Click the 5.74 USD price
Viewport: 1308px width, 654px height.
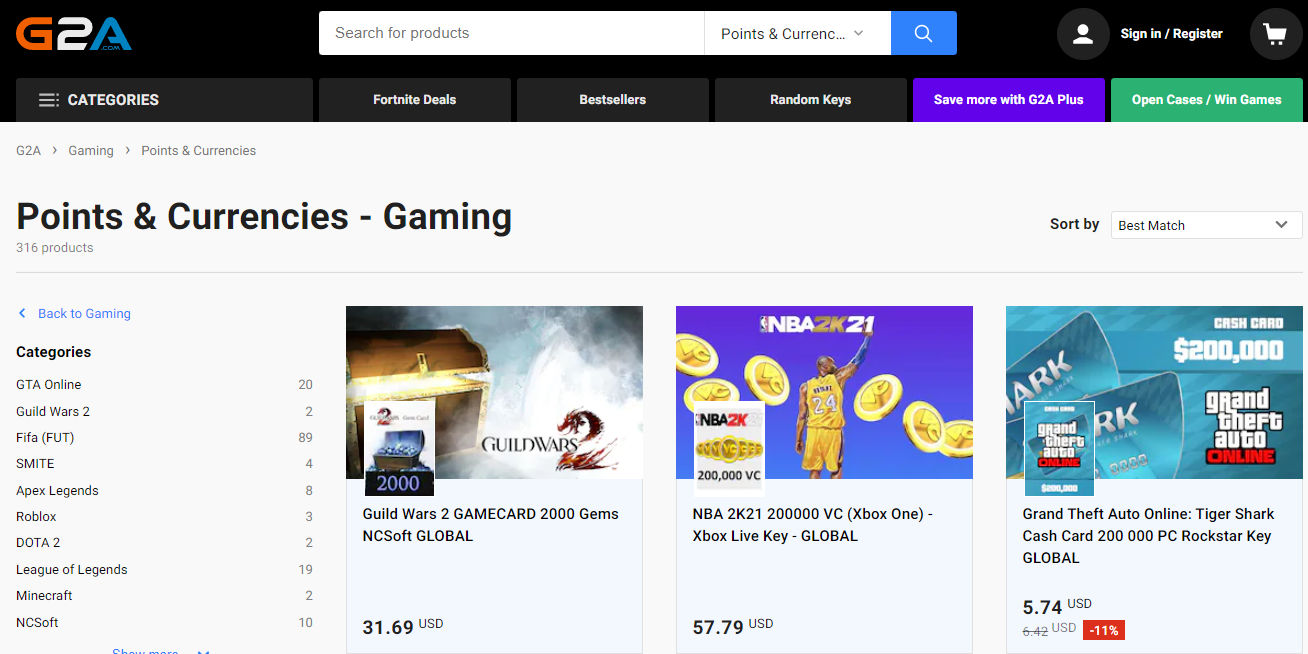(x=1057, y=606)
